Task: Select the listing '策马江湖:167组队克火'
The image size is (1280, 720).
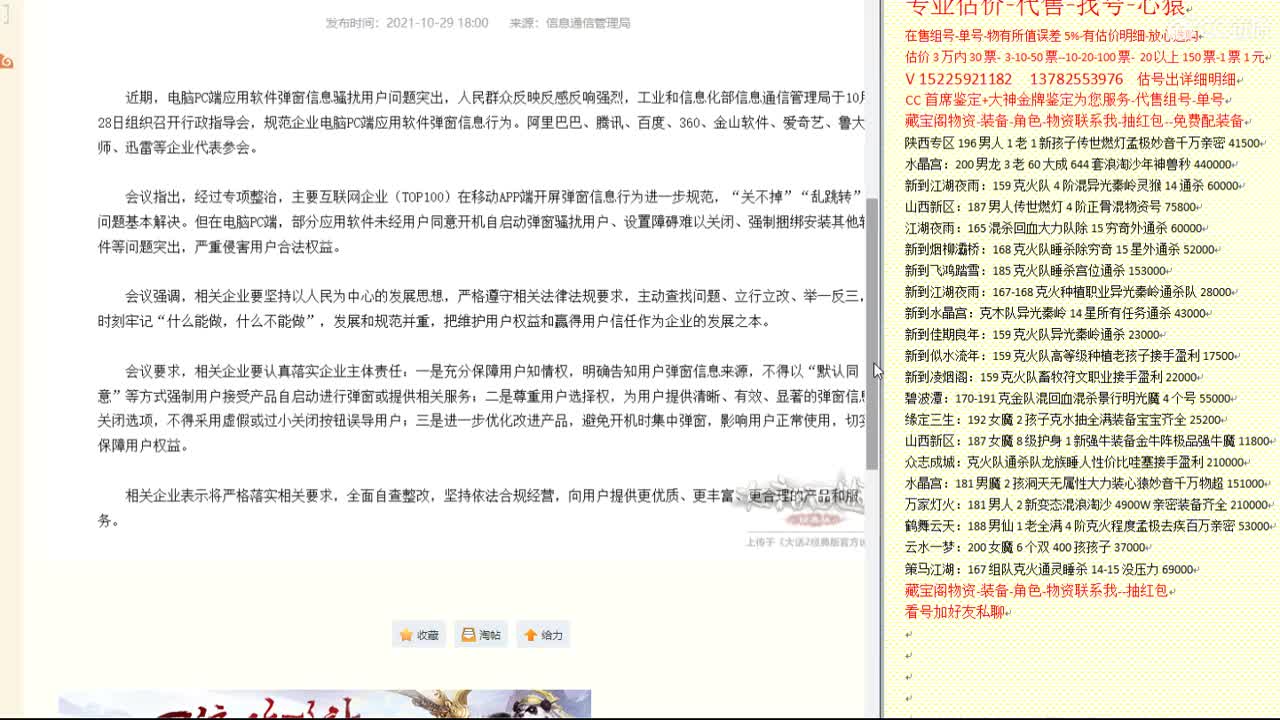Action: click(1051, 569)
